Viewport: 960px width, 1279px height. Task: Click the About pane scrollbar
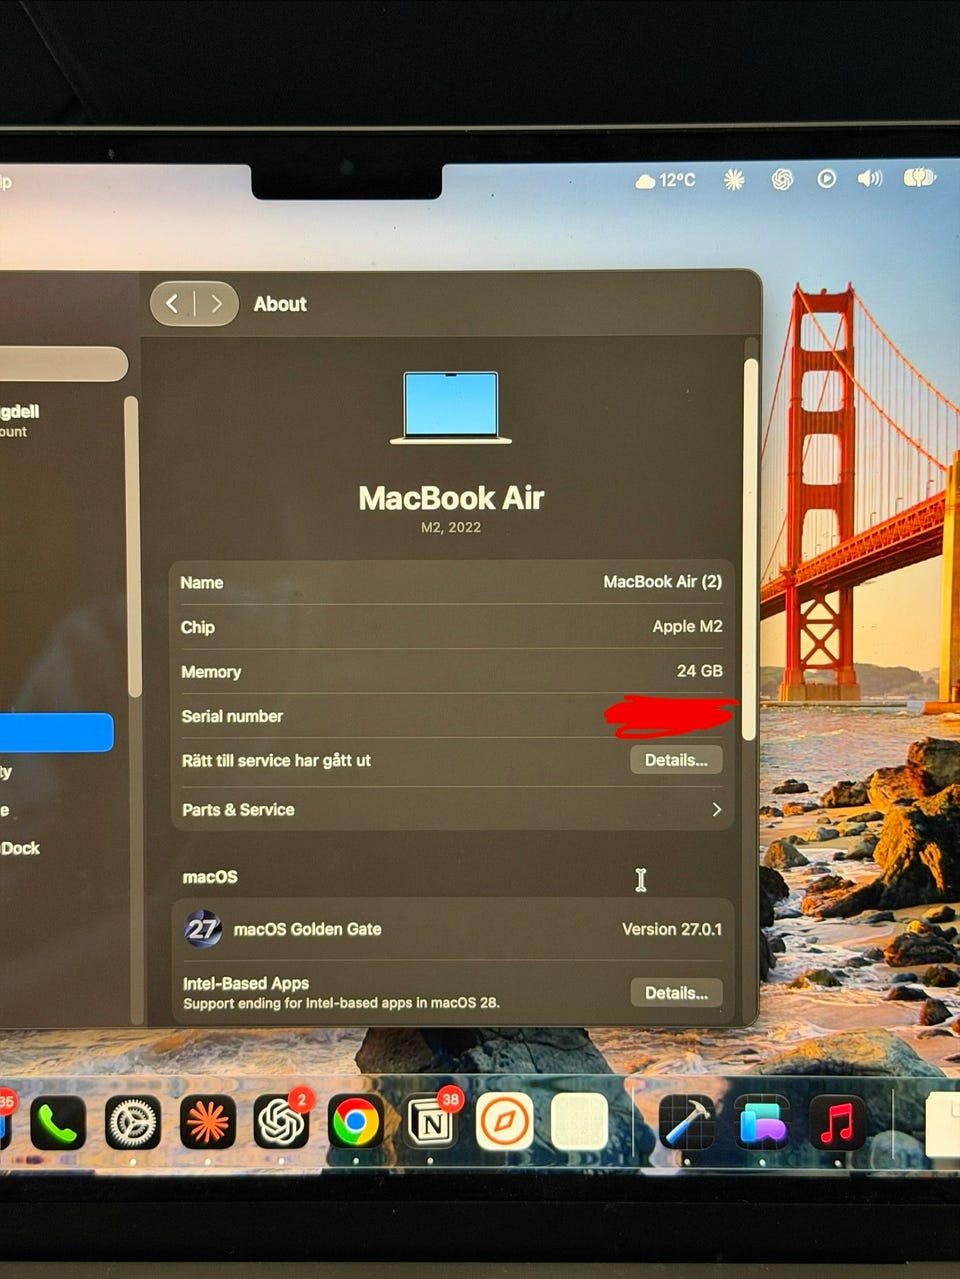click(751, 550)
